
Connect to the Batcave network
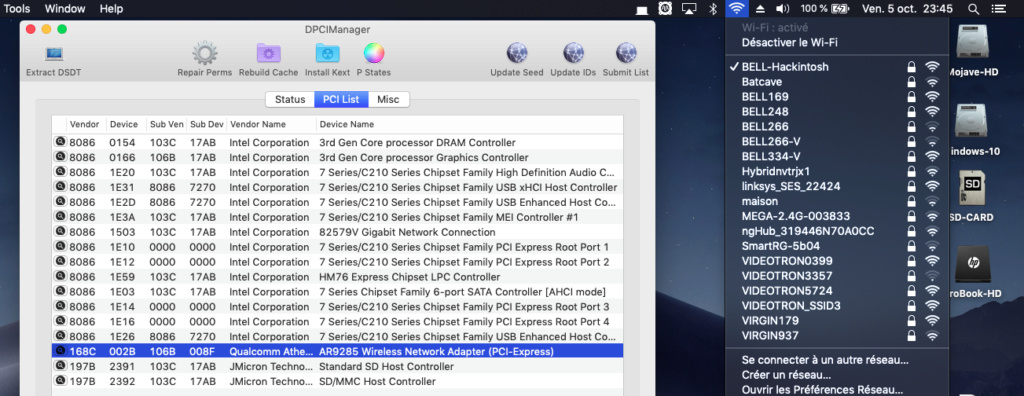click(837, 82)
